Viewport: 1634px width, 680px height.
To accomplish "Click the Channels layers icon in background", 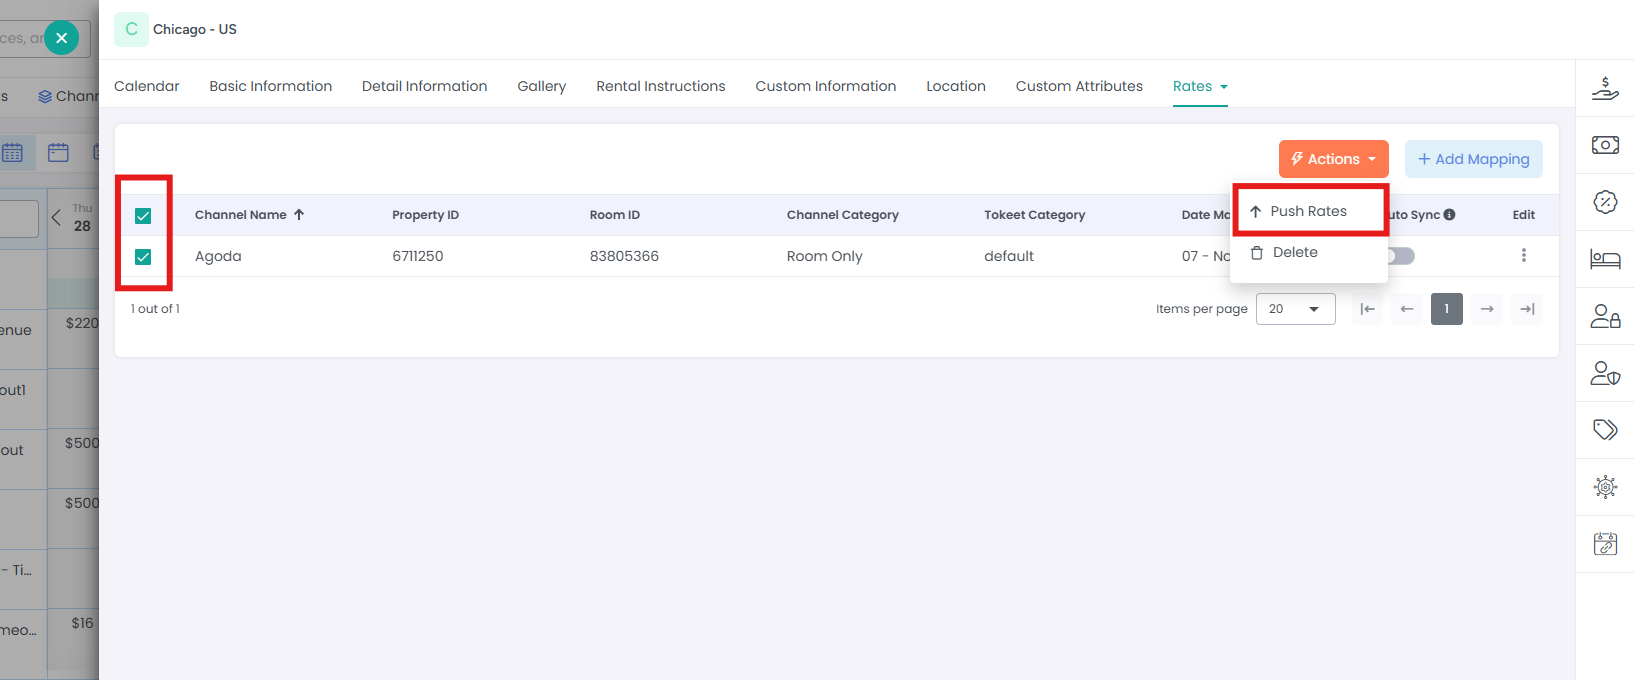I will [45, 96].
